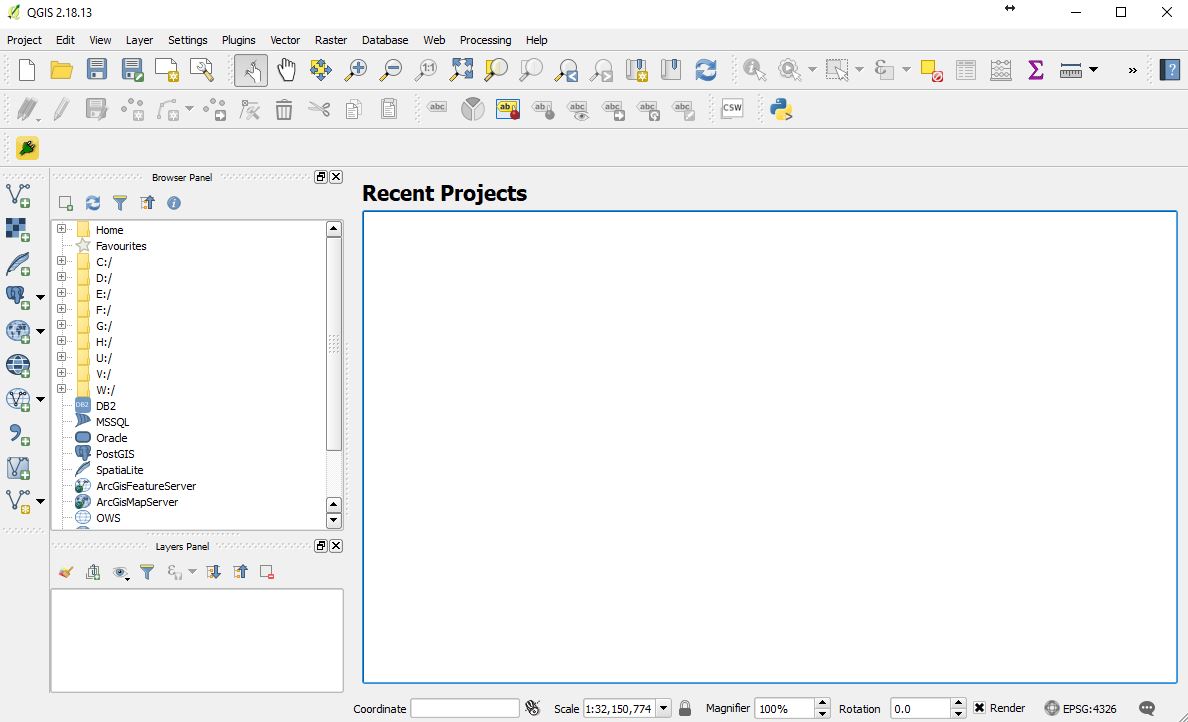The width and height of the screenshot is (1188, 722).
Task: Close the Layers Panel
Action: coord(336,545)
